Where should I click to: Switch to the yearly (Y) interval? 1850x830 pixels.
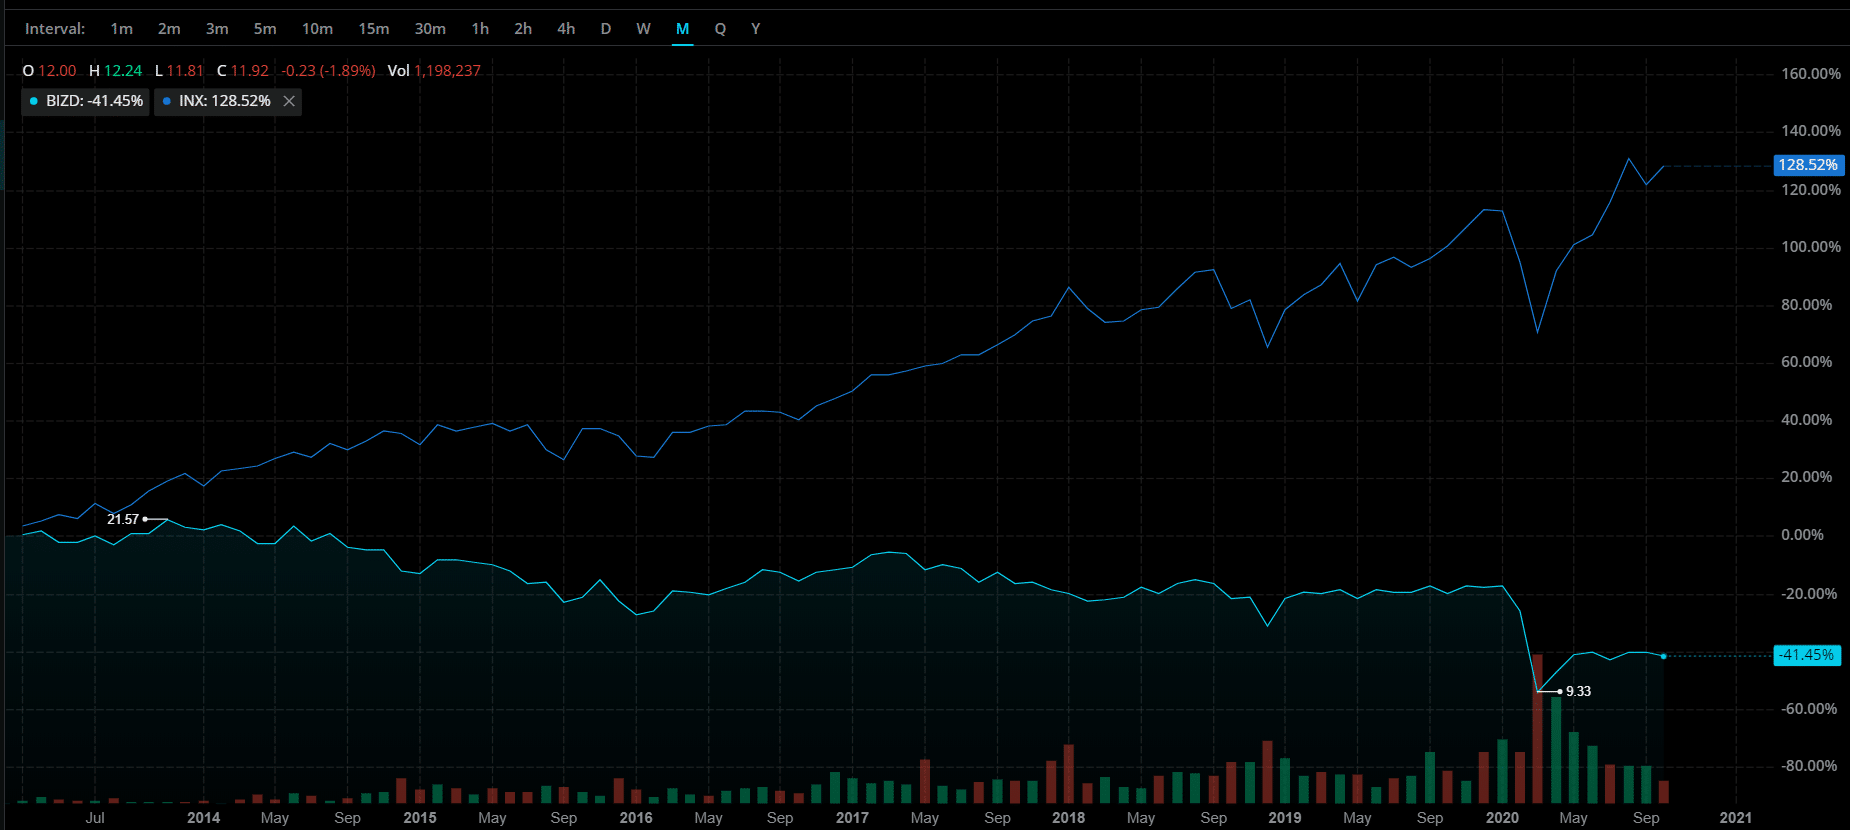(x=756, y=29)
